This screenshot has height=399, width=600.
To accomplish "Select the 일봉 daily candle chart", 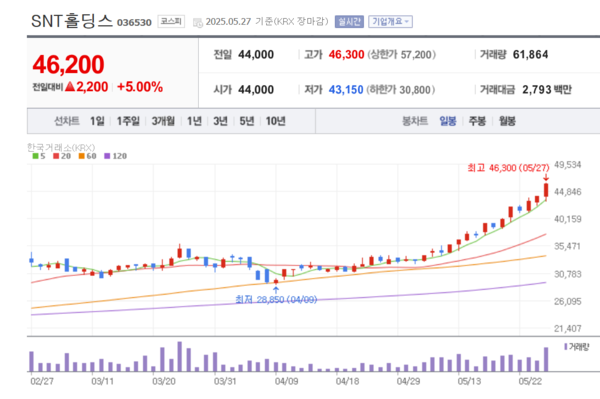I will pyautogui.click(x=448, y=121).
